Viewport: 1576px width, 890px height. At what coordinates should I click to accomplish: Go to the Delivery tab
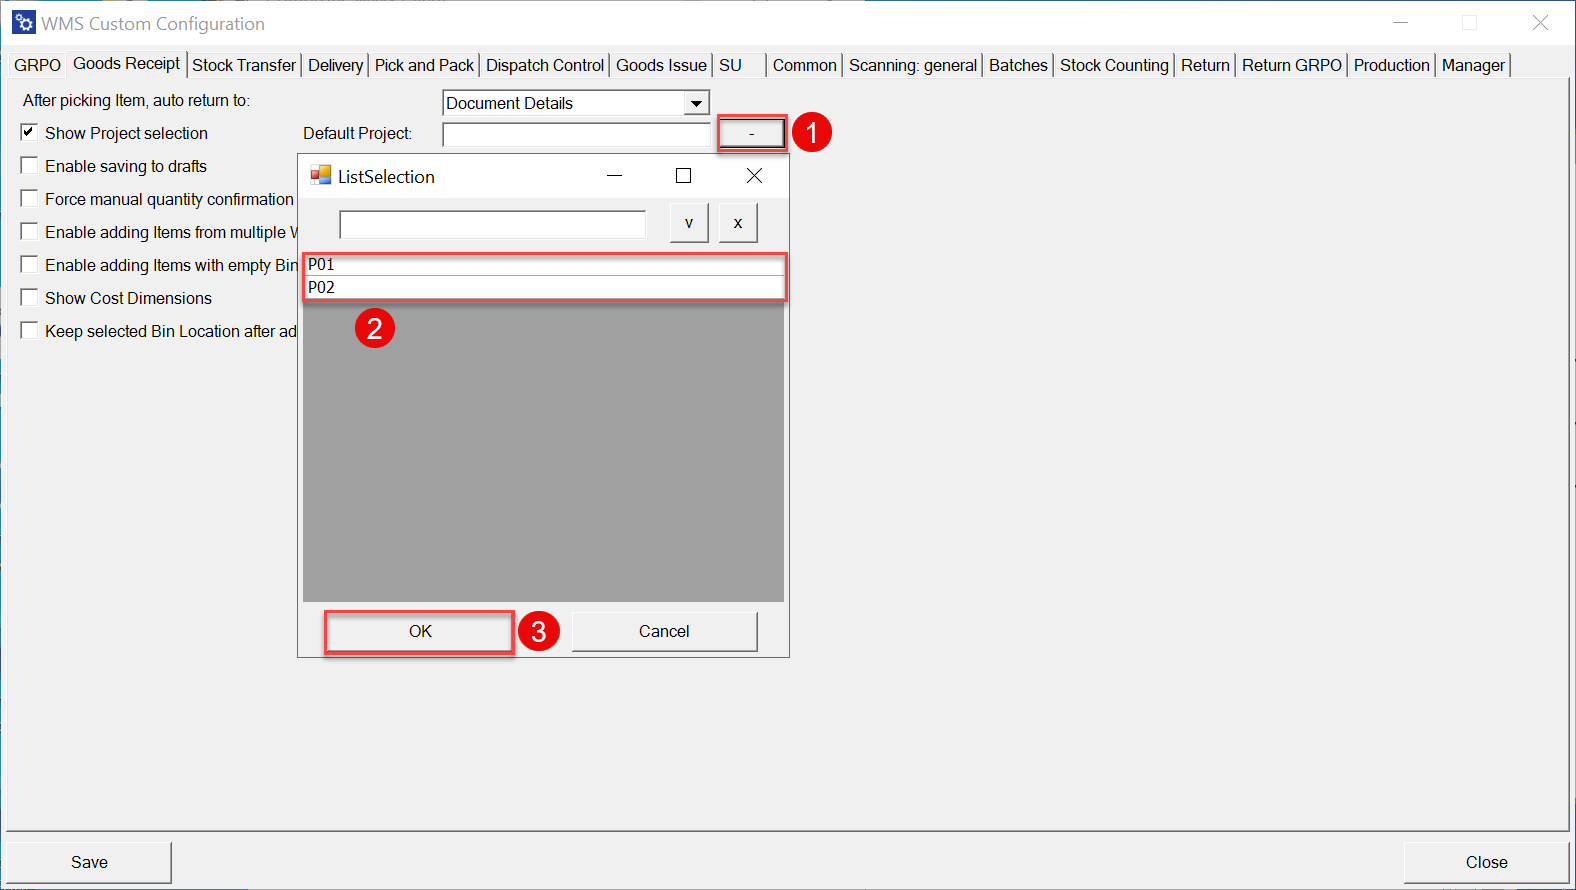click(335, 65)
